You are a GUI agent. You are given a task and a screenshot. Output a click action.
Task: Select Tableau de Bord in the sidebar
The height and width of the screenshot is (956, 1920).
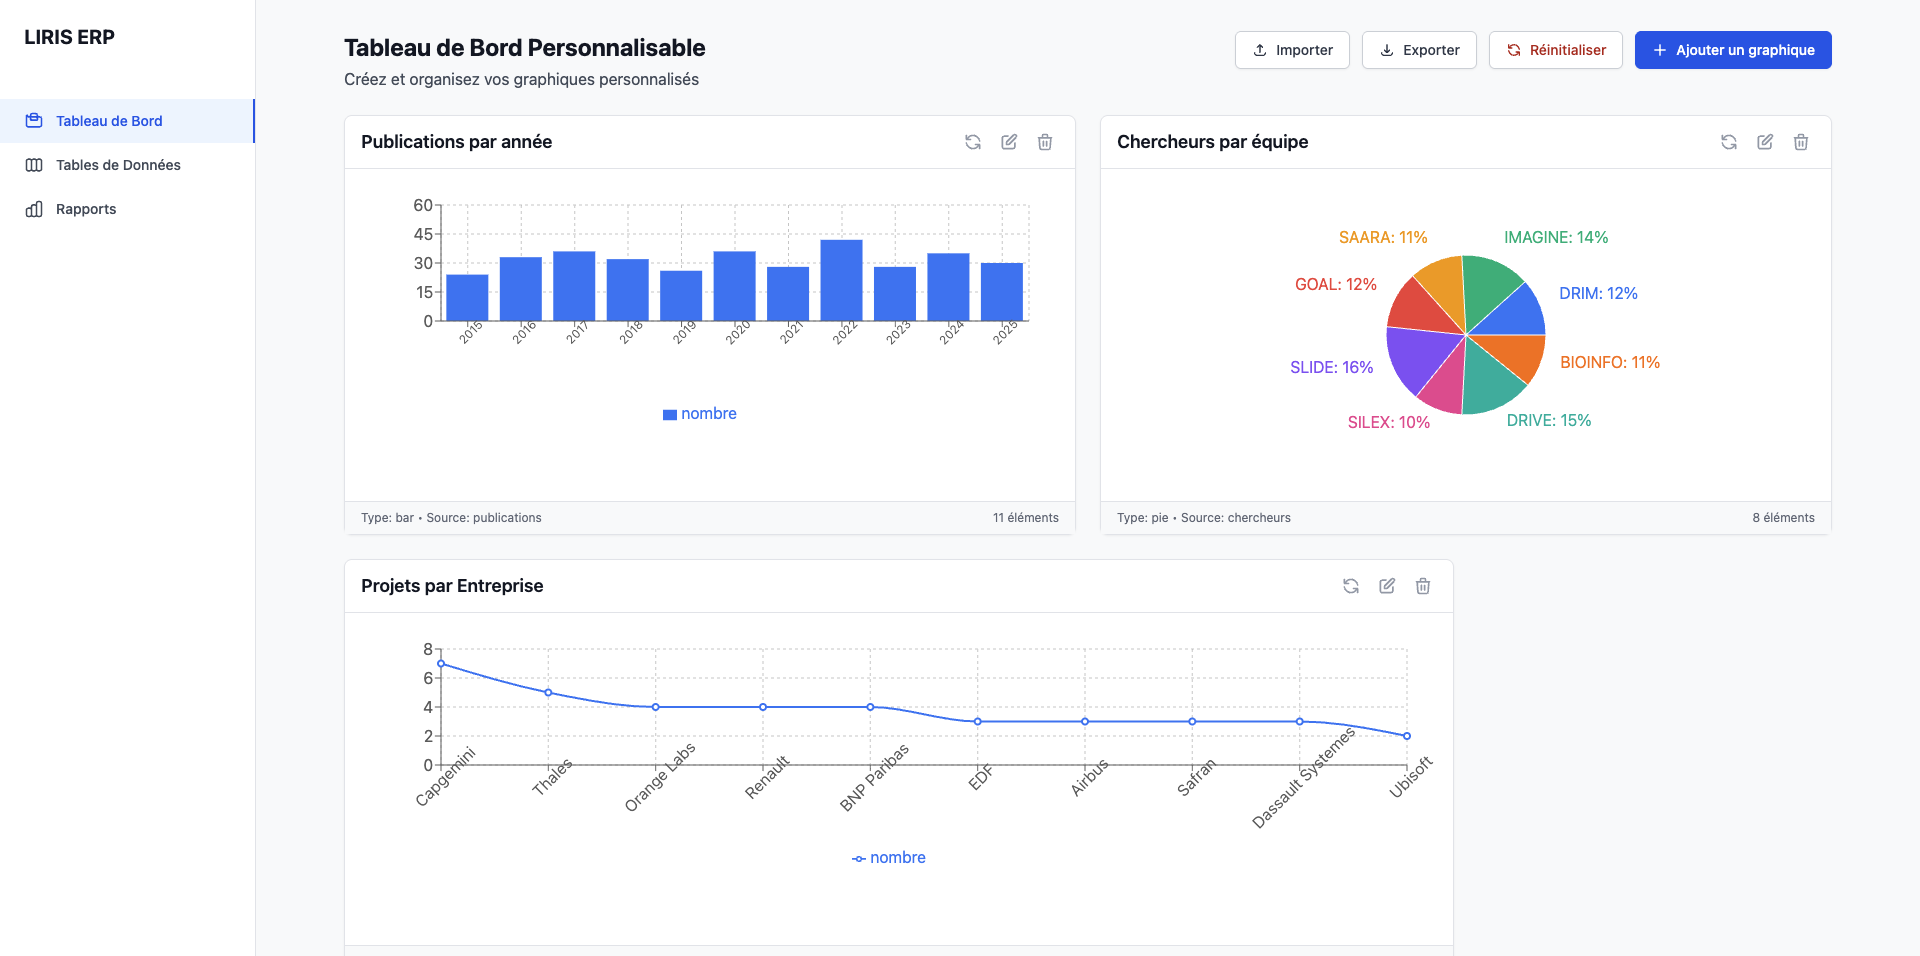[109, 120]
